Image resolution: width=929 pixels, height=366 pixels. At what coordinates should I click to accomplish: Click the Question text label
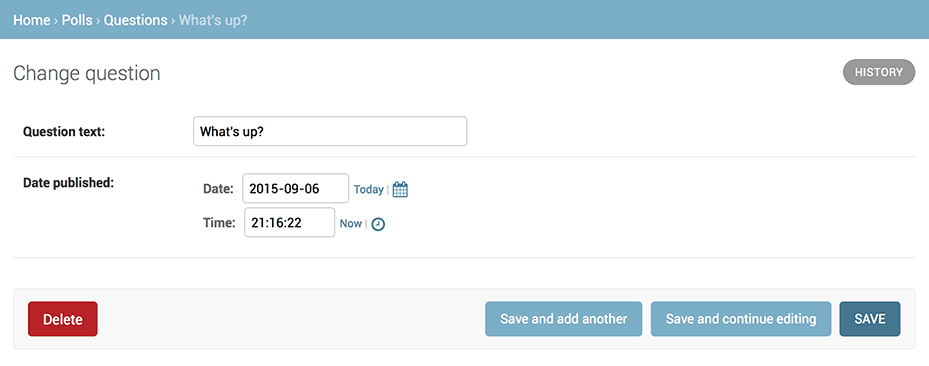pos(64,131)
